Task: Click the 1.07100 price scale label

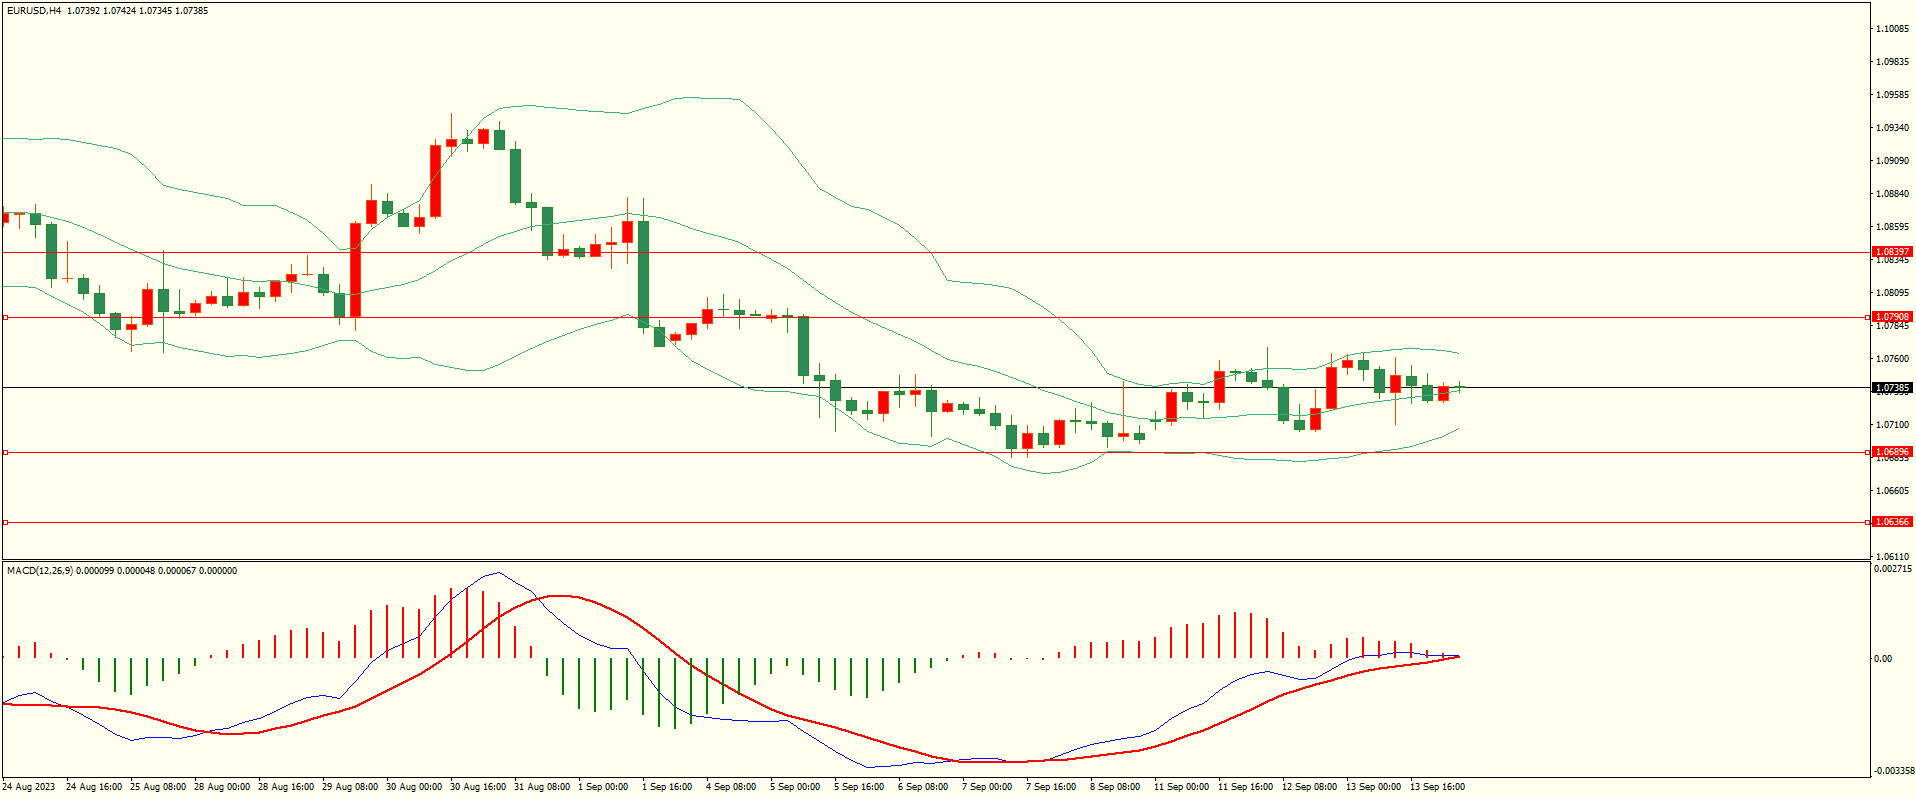Action: tap(1893, 425)
